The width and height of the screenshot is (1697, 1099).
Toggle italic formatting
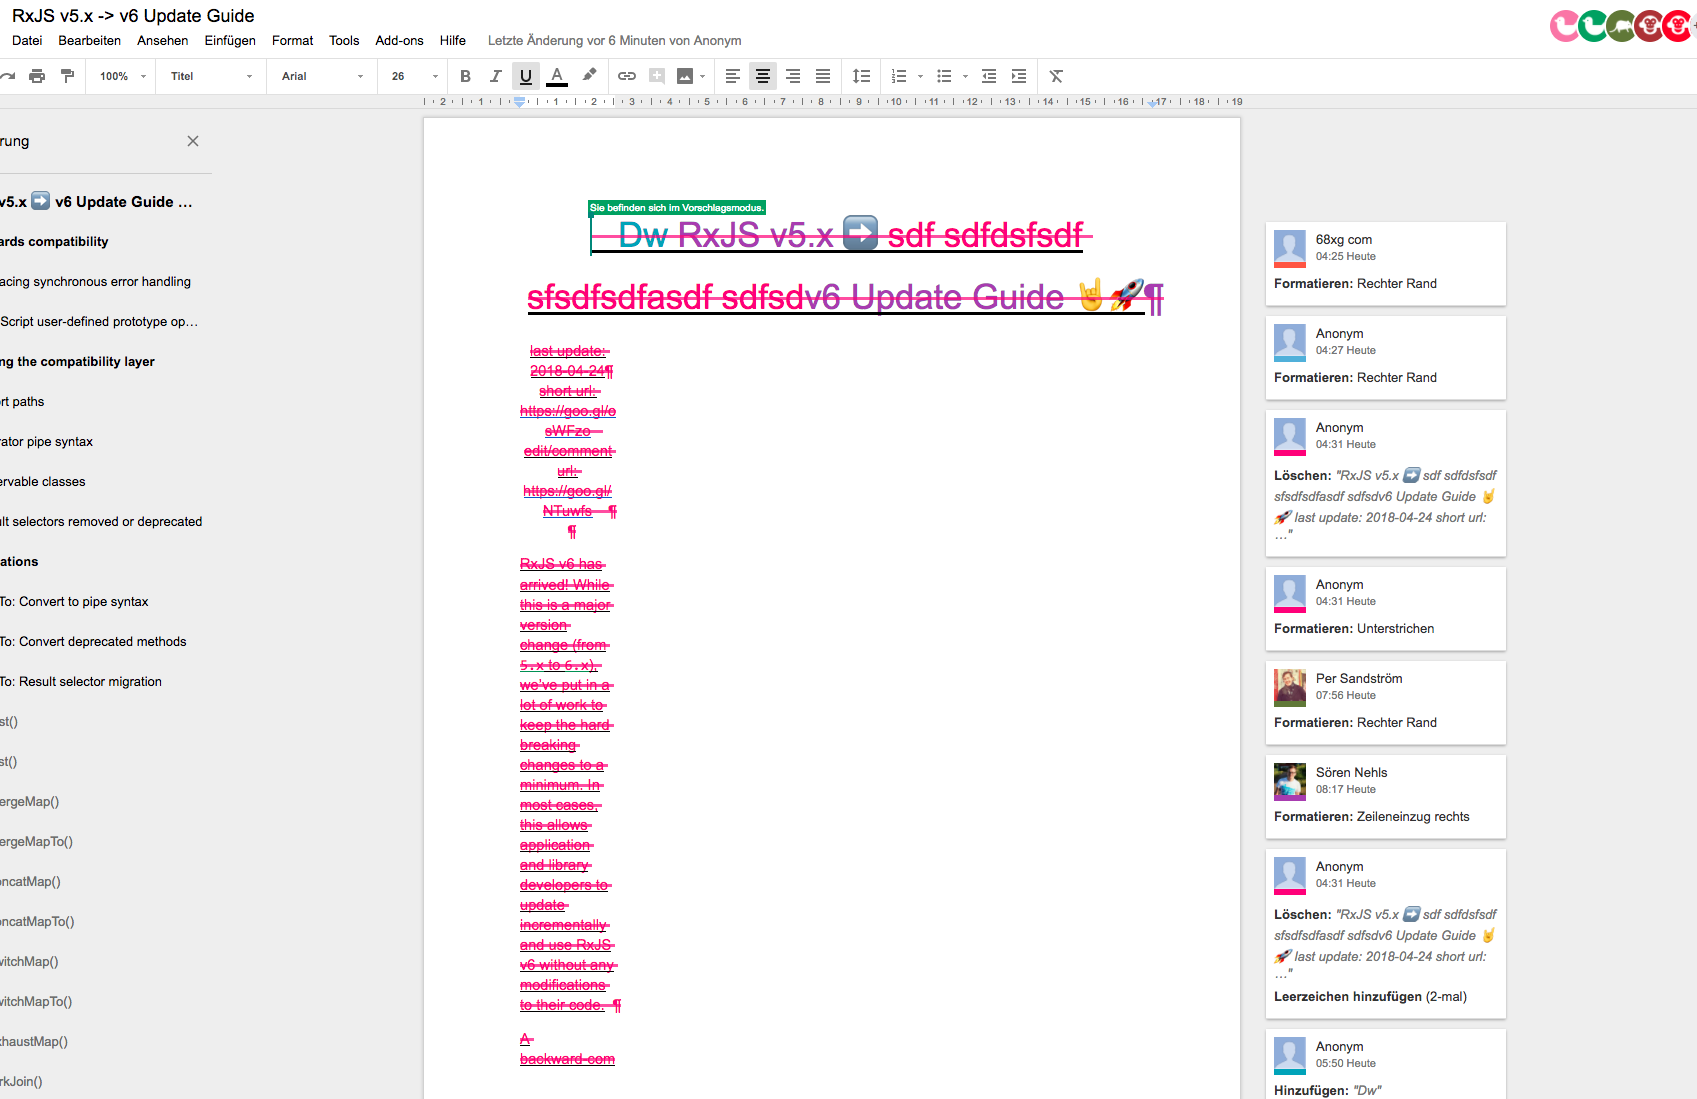click(x=495, y=76)
